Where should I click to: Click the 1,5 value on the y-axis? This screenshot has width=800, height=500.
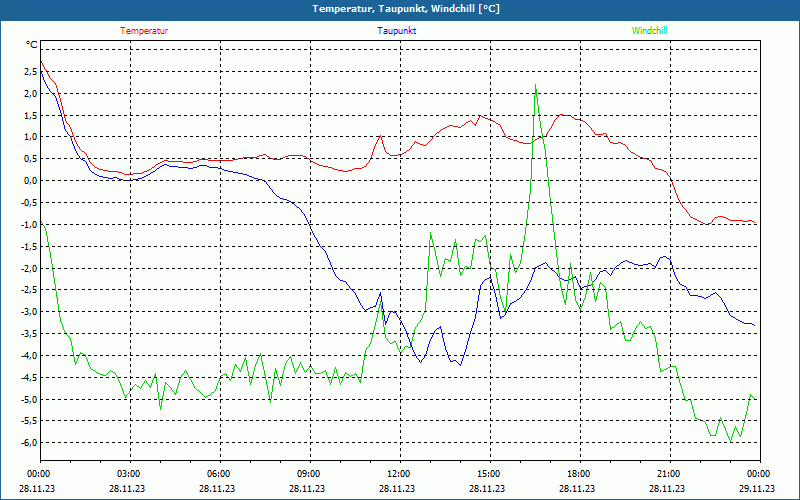(31, 115)
